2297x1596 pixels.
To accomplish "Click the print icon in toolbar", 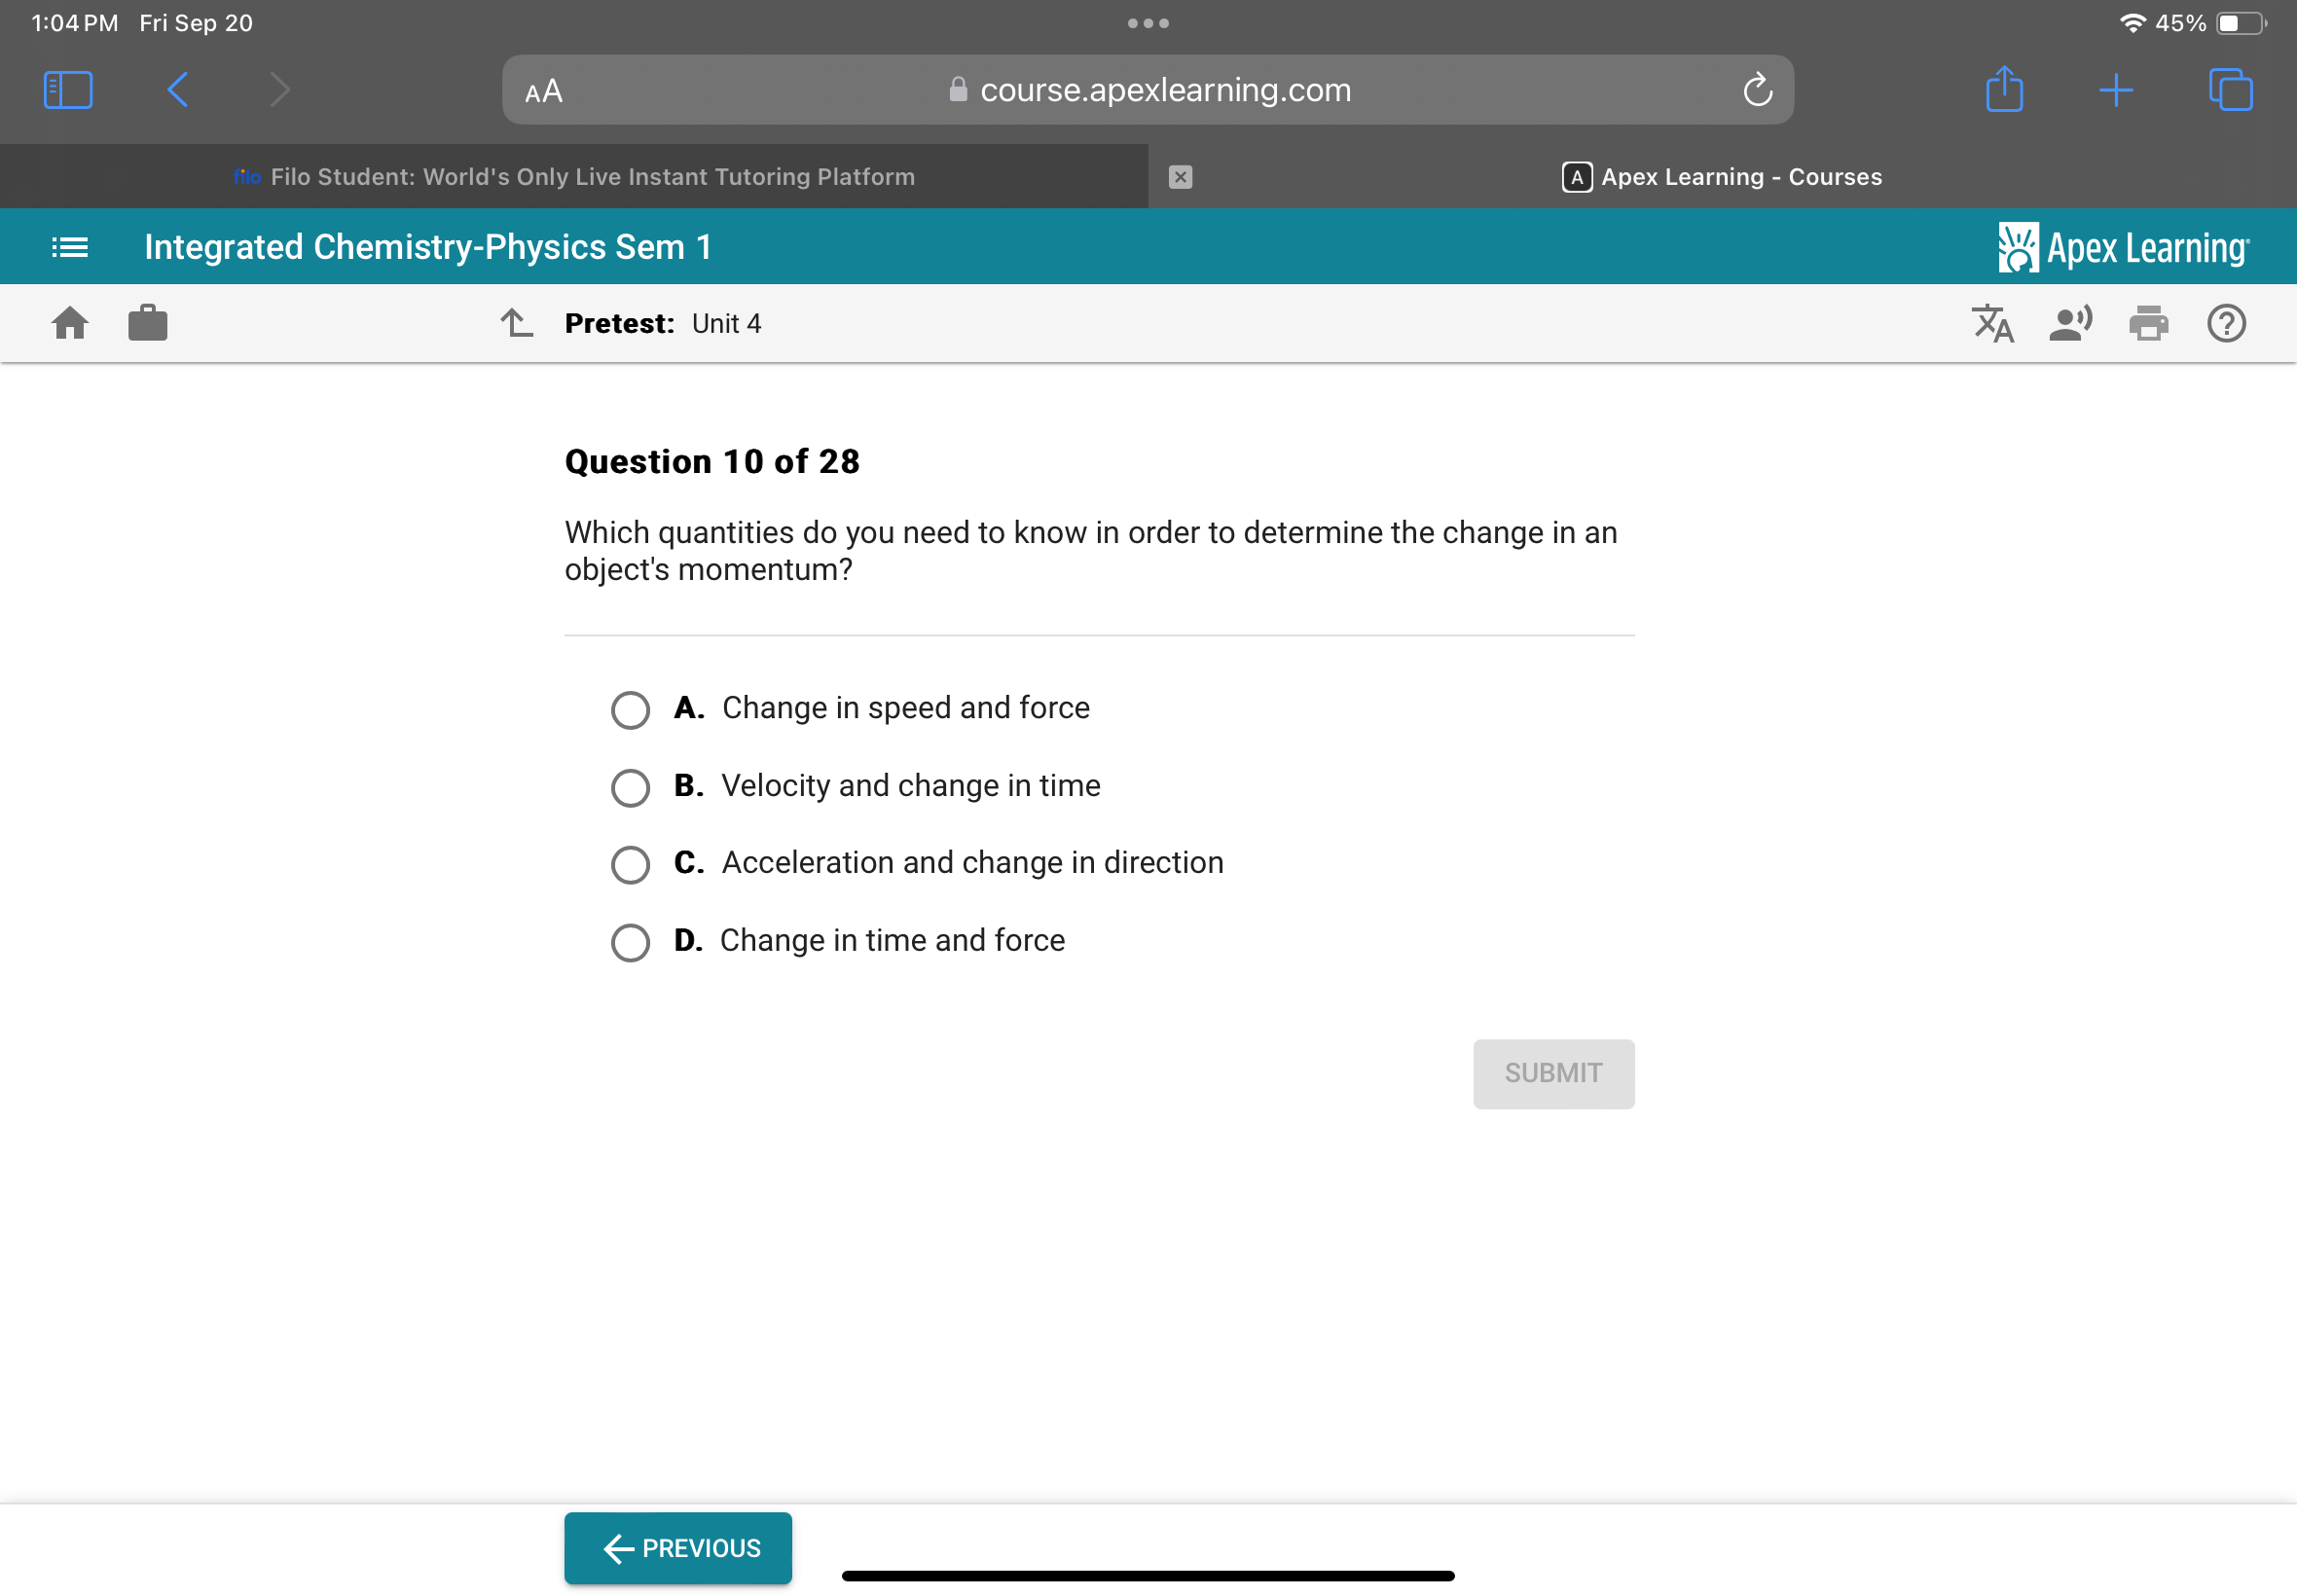I will [2150, 323].
